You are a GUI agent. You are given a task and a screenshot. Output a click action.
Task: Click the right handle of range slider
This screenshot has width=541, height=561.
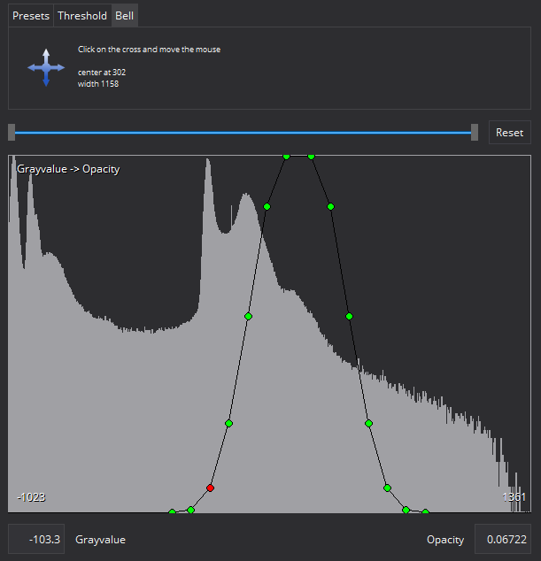tap(474, 132)
